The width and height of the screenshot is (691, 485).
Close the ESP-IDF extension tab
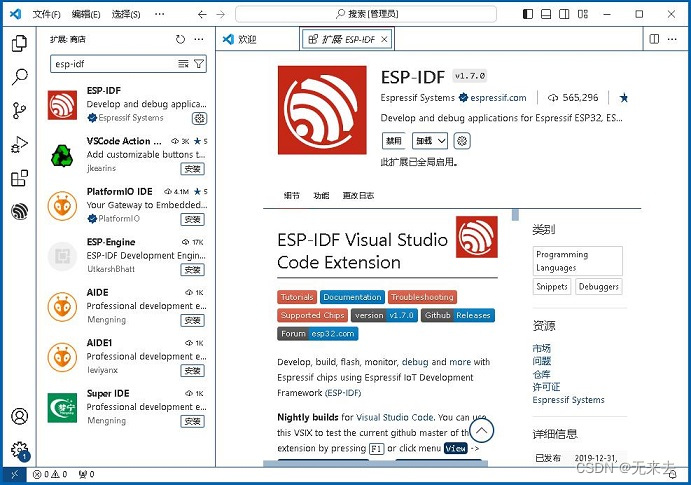point(384,40)
